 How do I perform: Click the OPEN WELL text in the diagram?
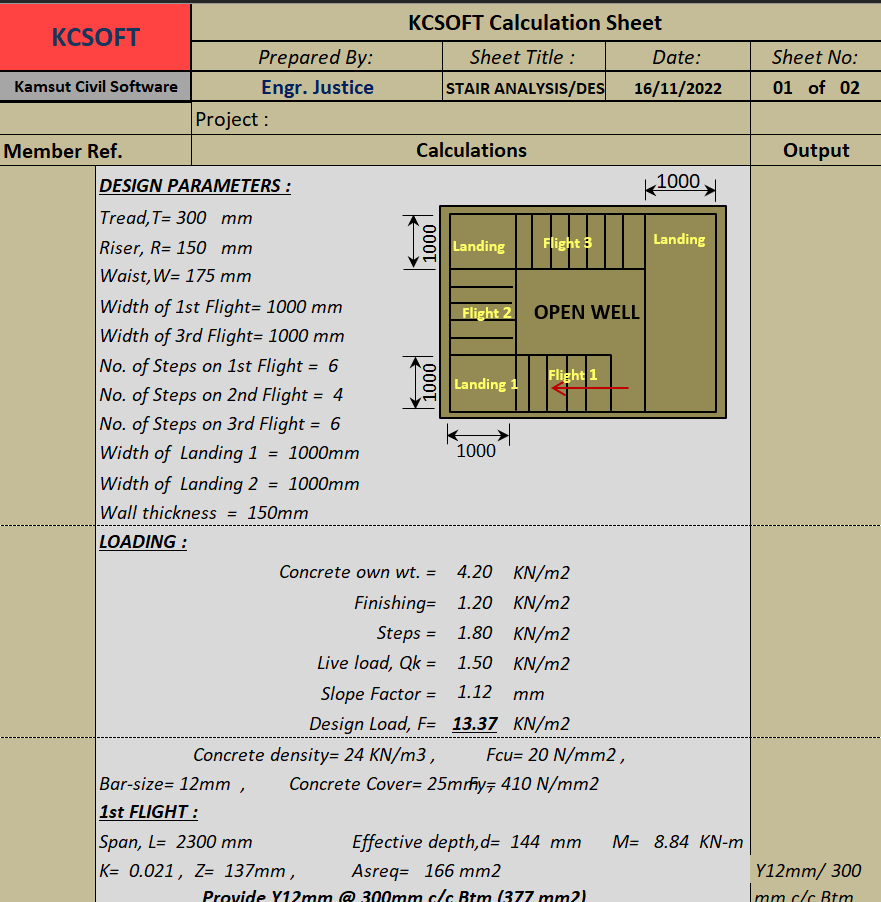click(x=585, y=312)
